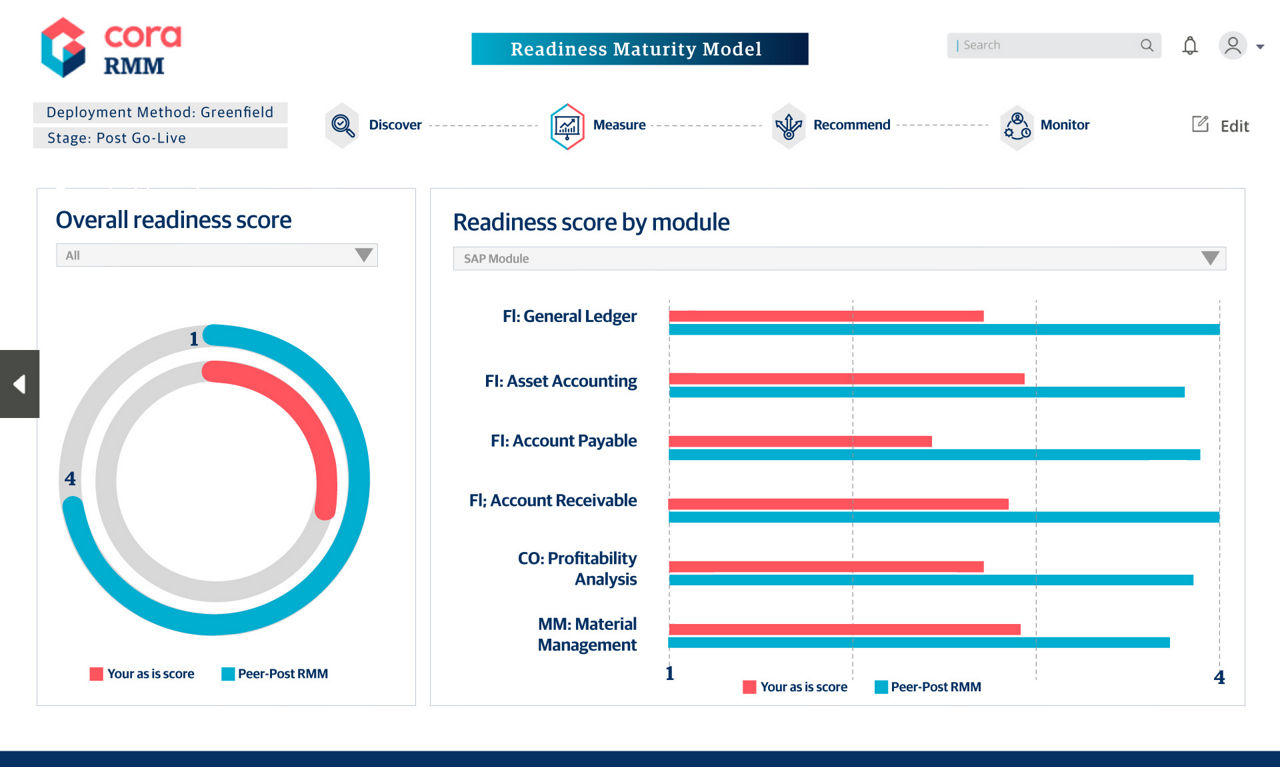Click the red legend swatch in module chart

(x=749, y=687)
